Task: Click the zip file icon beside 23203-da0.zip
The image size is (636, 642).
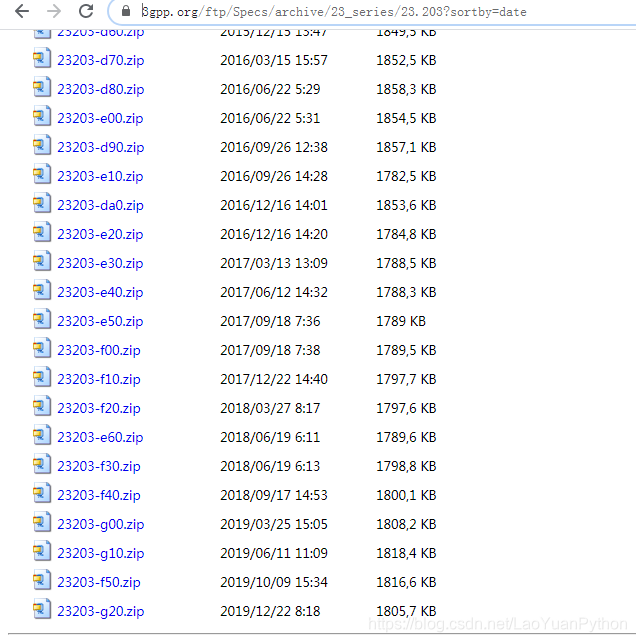Action: click(x=42, y=203)
